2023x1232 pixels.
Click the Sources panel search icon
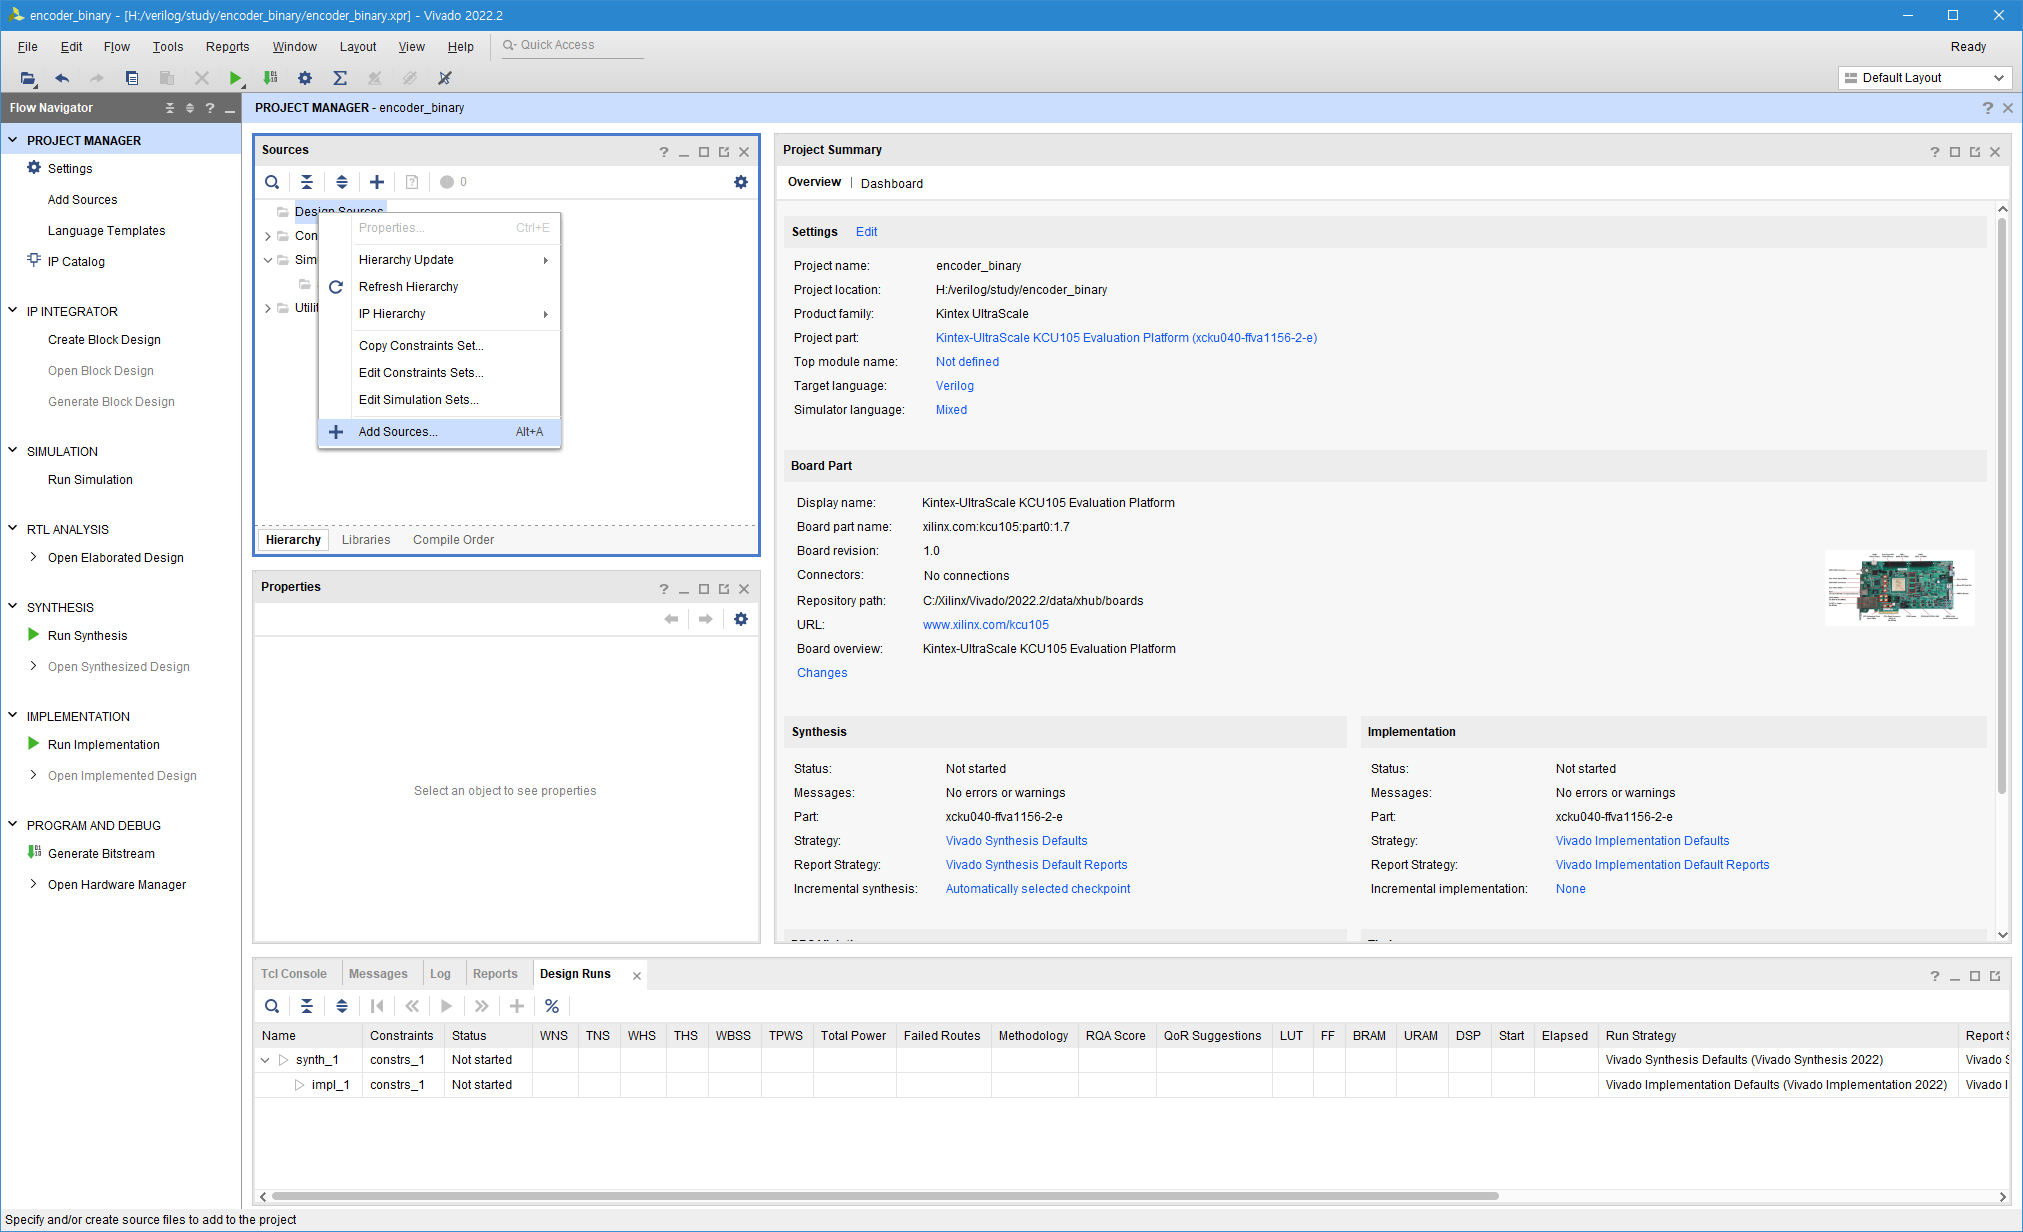tap(272, 182)
